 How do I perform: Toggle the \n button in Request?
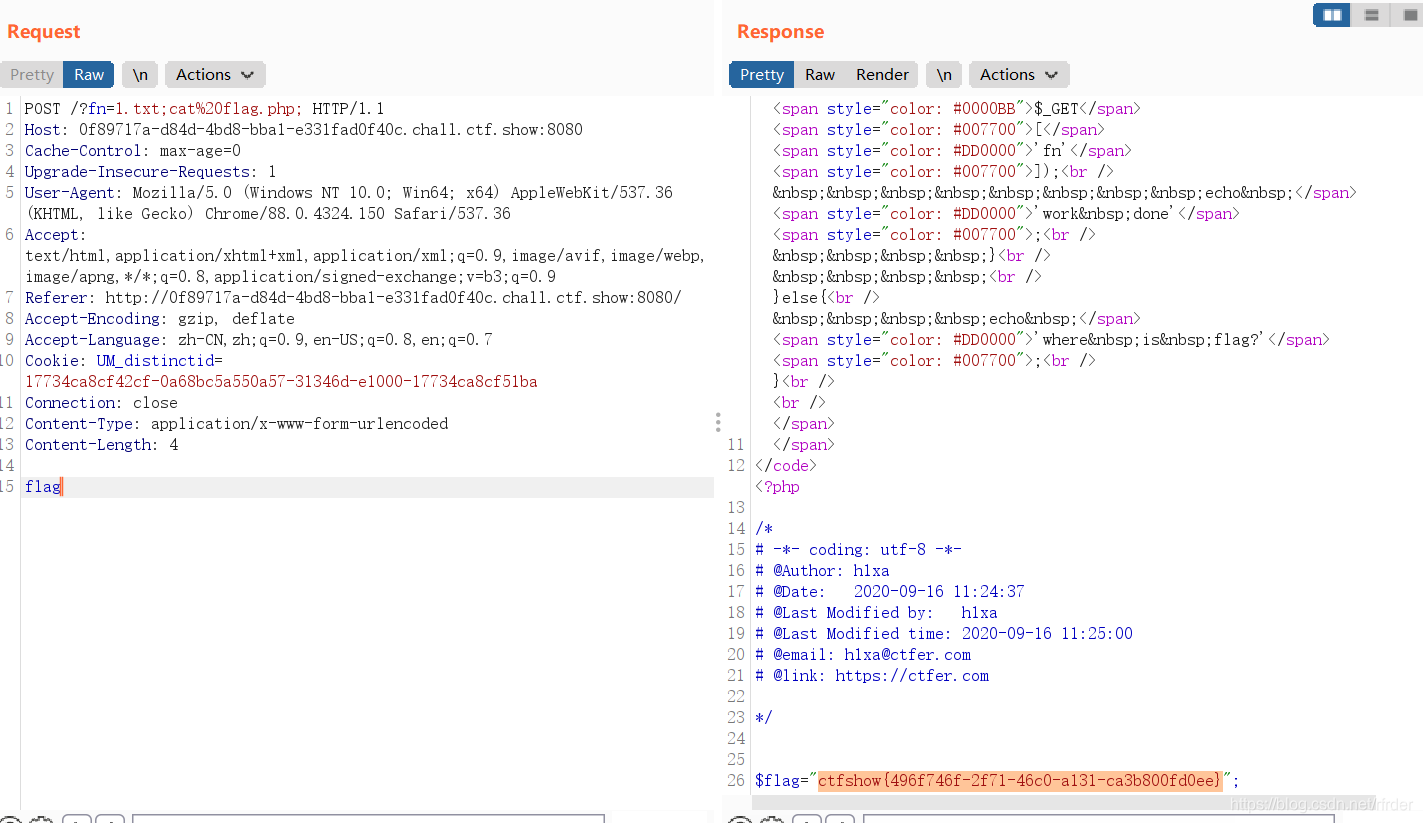140,75
